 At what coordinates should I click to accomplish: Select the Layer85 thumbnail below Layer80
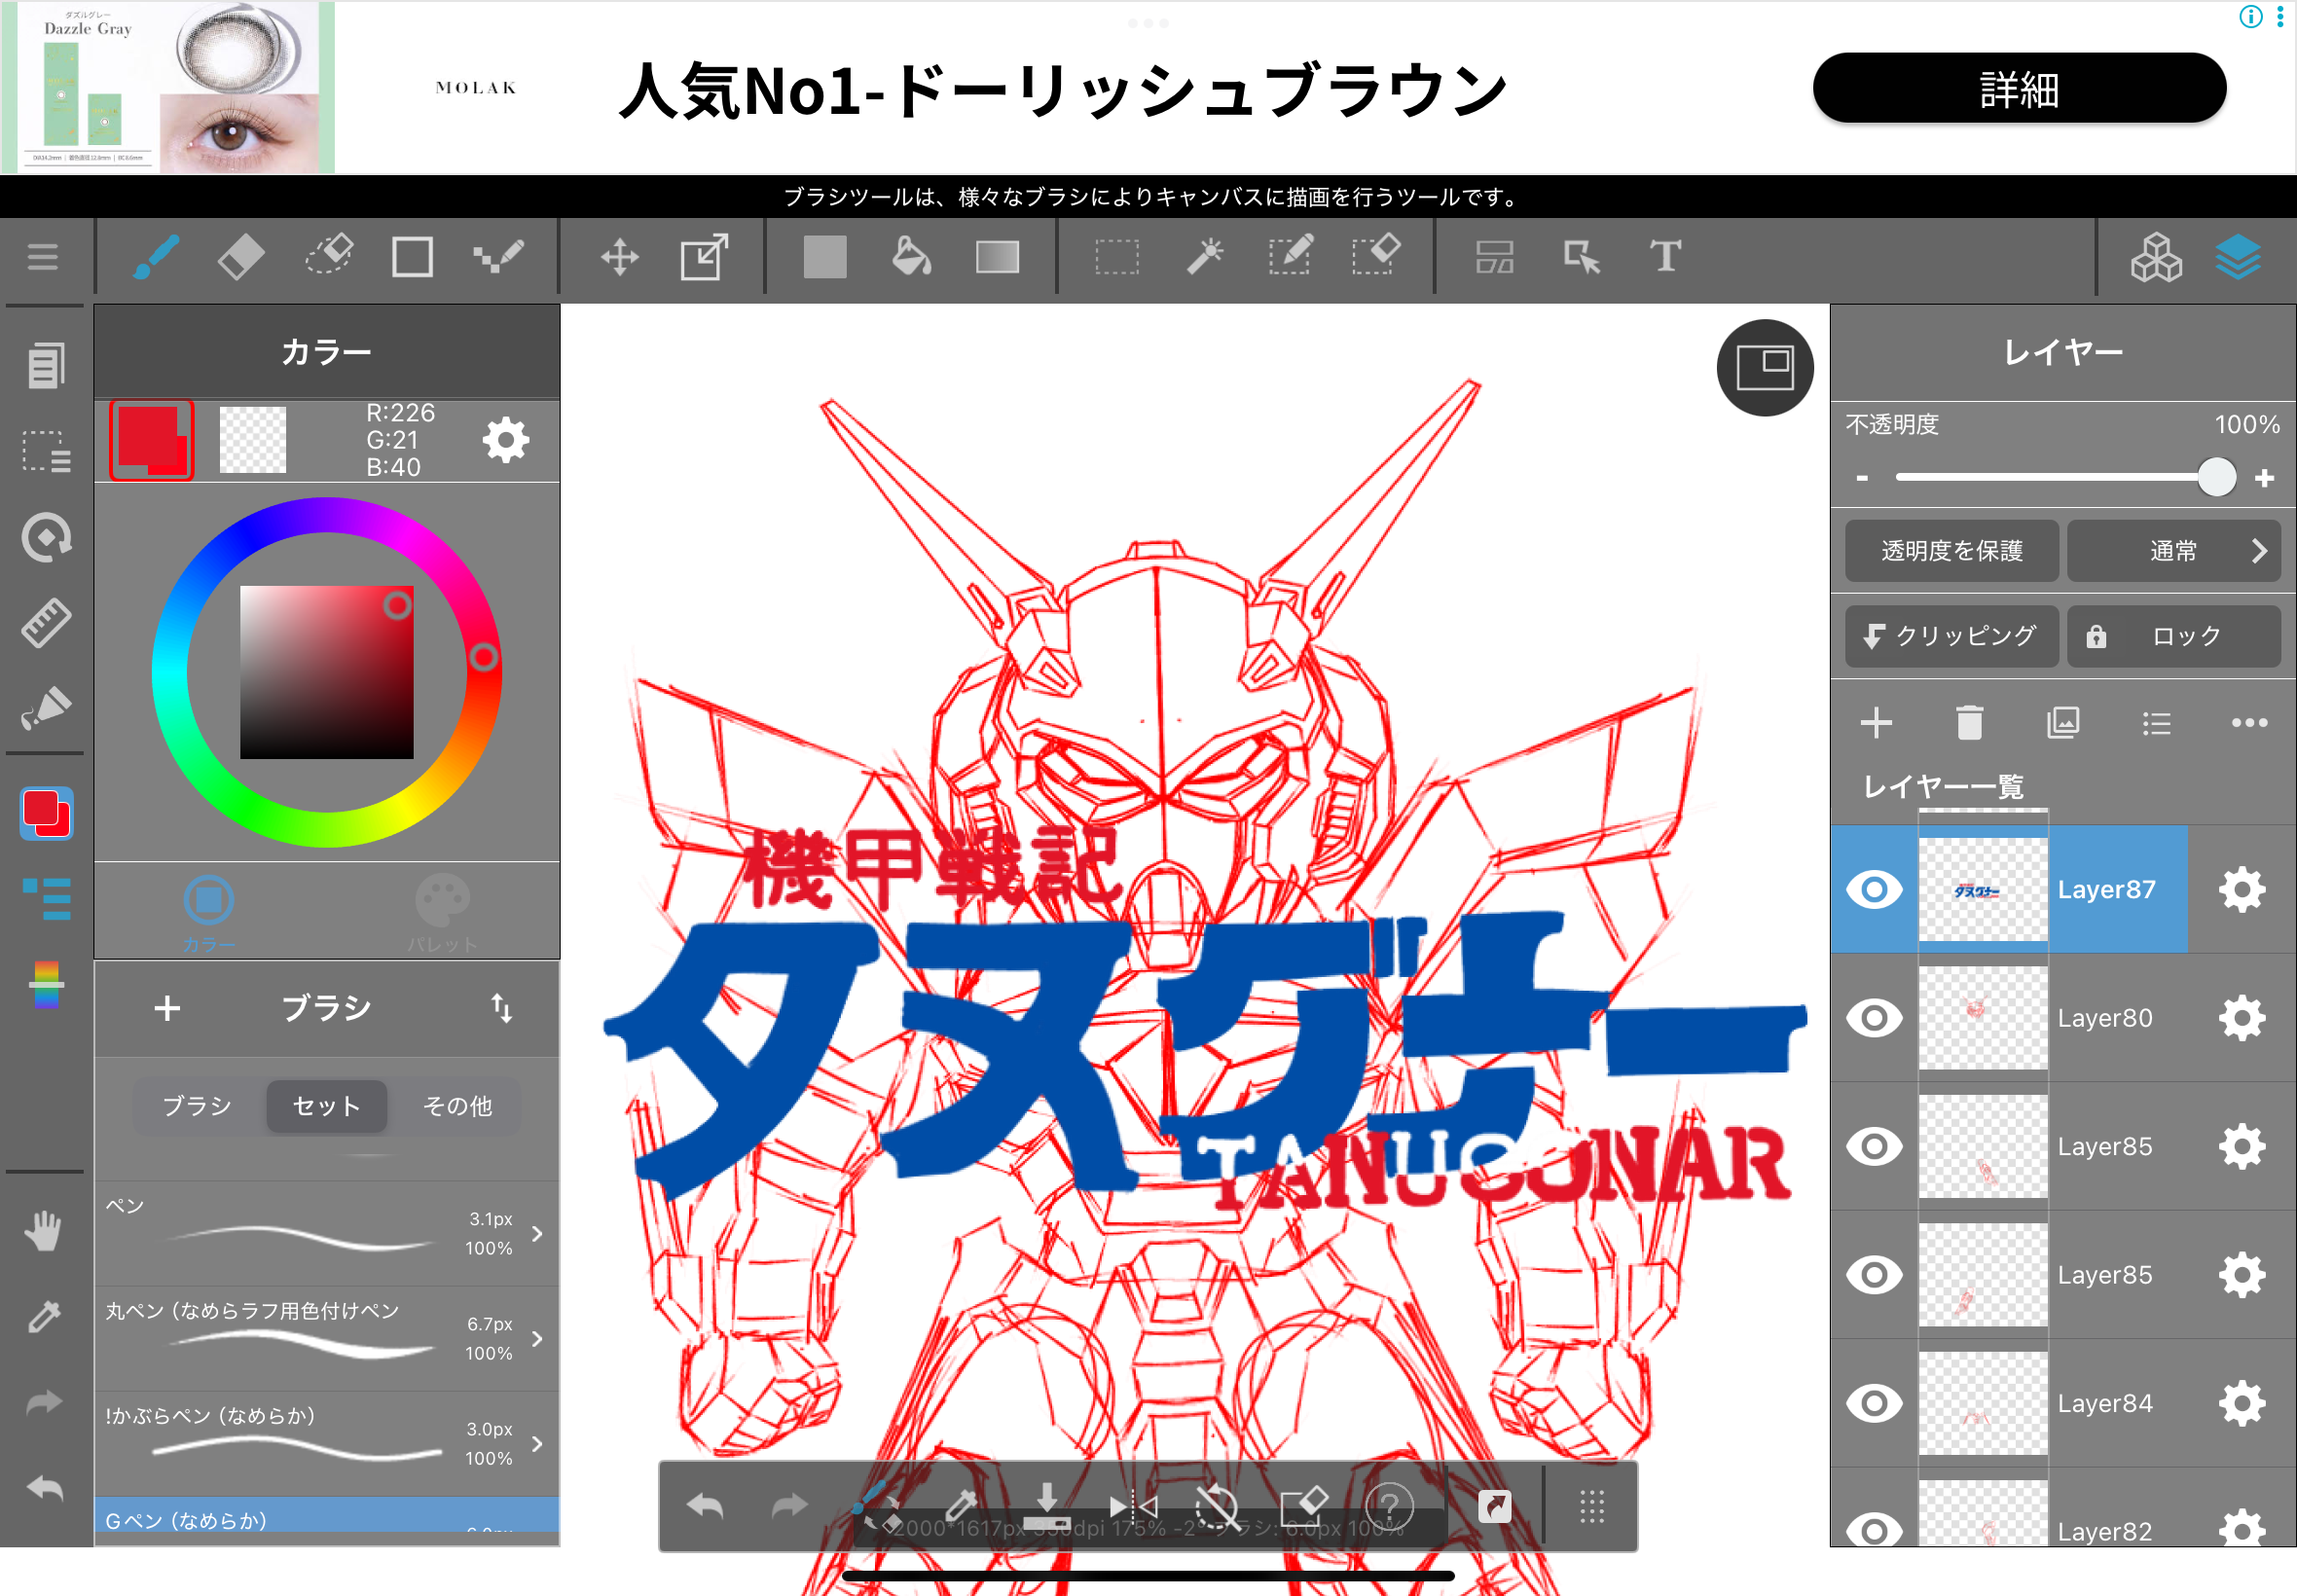[1982, 1146]
